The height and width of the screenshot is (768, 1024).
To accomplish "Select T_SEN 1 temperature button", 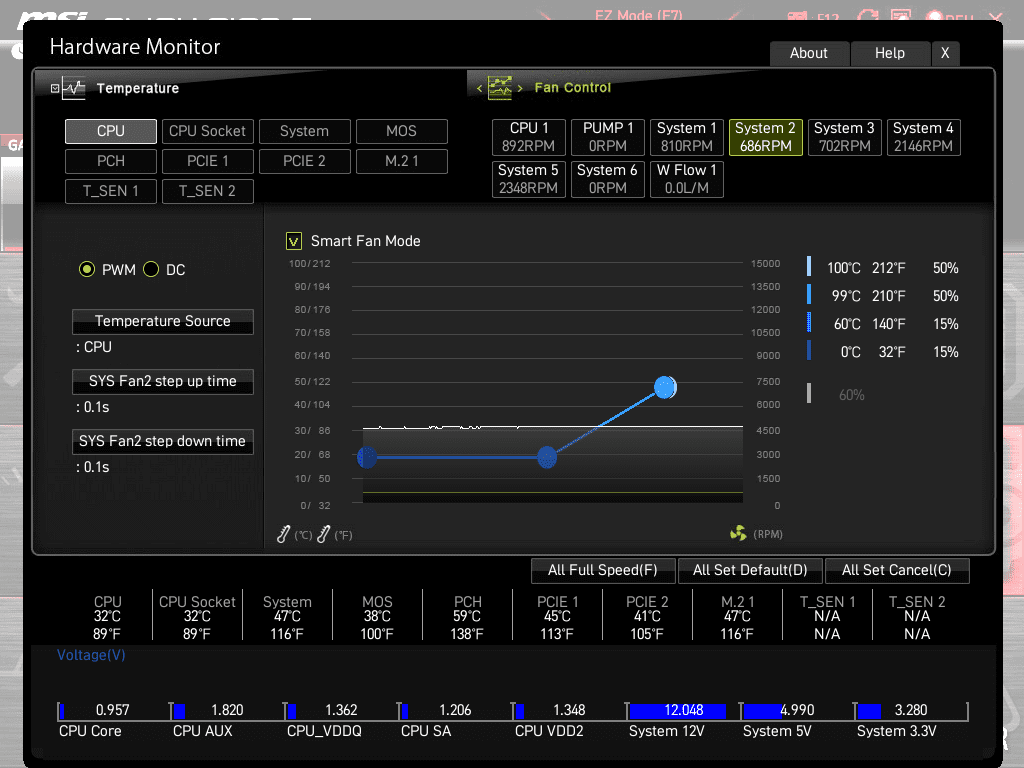I will [111, 191].
